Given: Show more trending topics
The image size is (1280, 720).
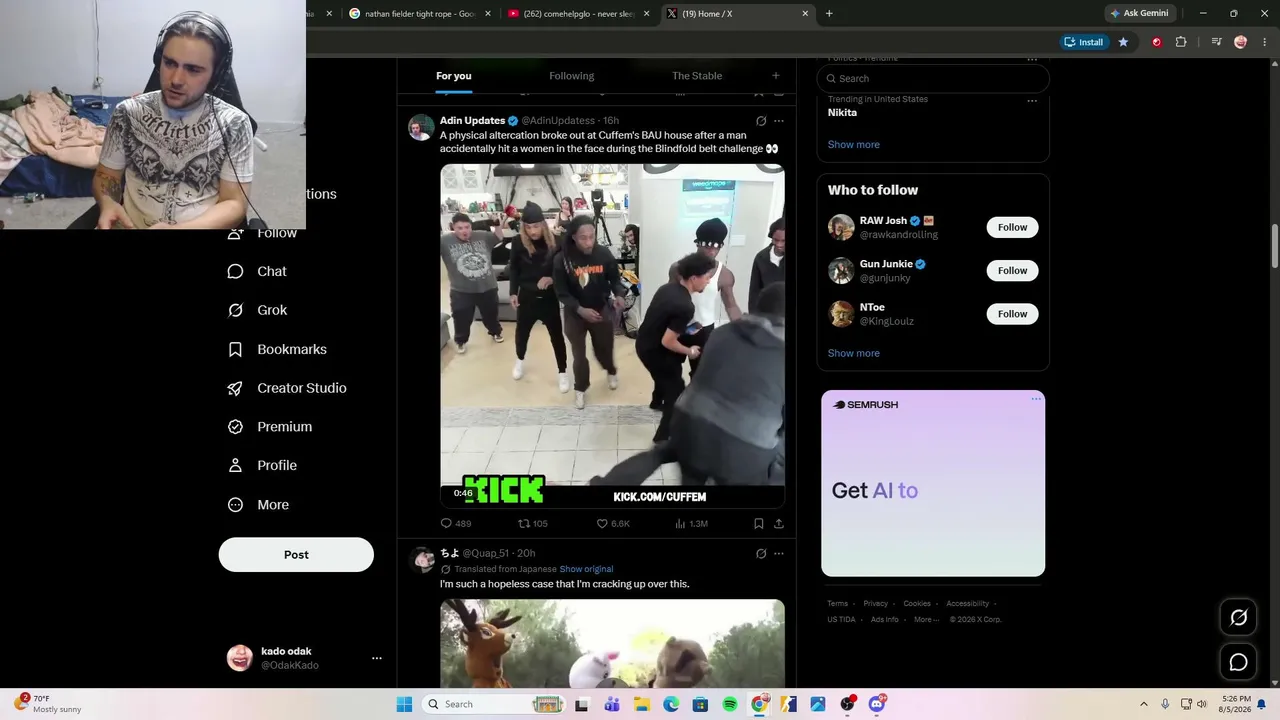Looking at the screenshot, I should [853, 145].
